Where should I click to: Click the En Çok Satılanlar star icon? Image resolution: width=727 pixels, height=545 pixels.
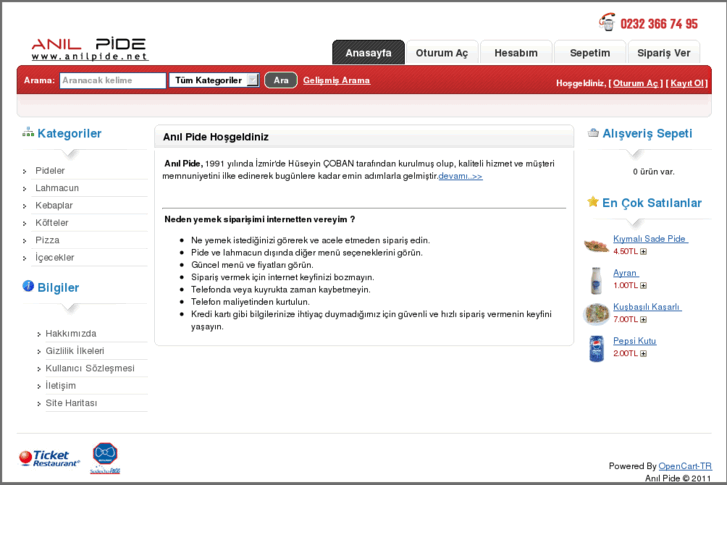pyautogui.click(x=593, y=202)
